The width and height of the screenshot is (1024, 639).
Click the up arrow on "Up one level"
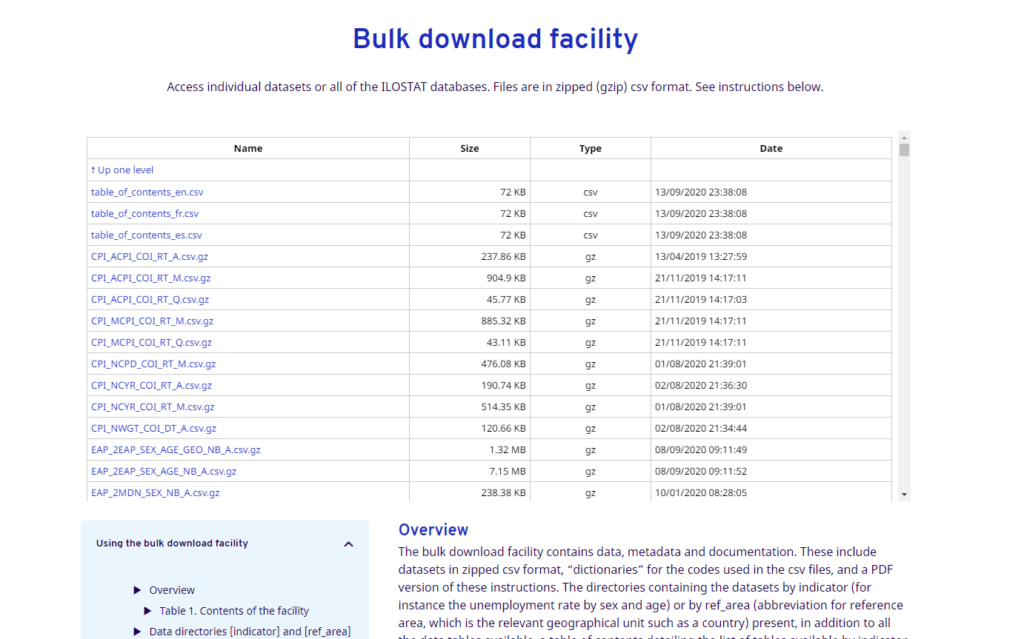click(x=92, y=170)
